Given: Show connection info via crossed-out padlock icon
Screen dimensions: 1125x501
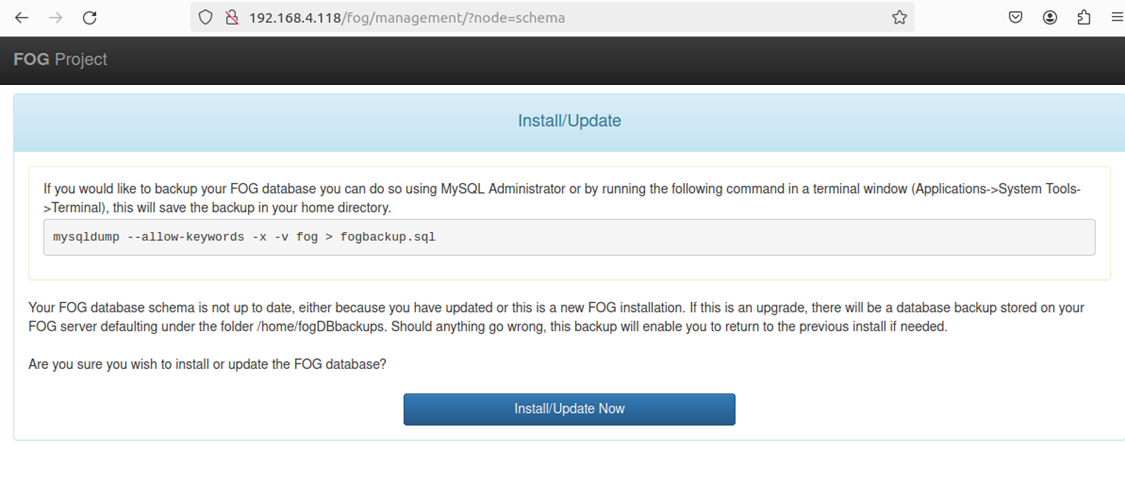Looking at the screenshot, I should coord(231,18).
